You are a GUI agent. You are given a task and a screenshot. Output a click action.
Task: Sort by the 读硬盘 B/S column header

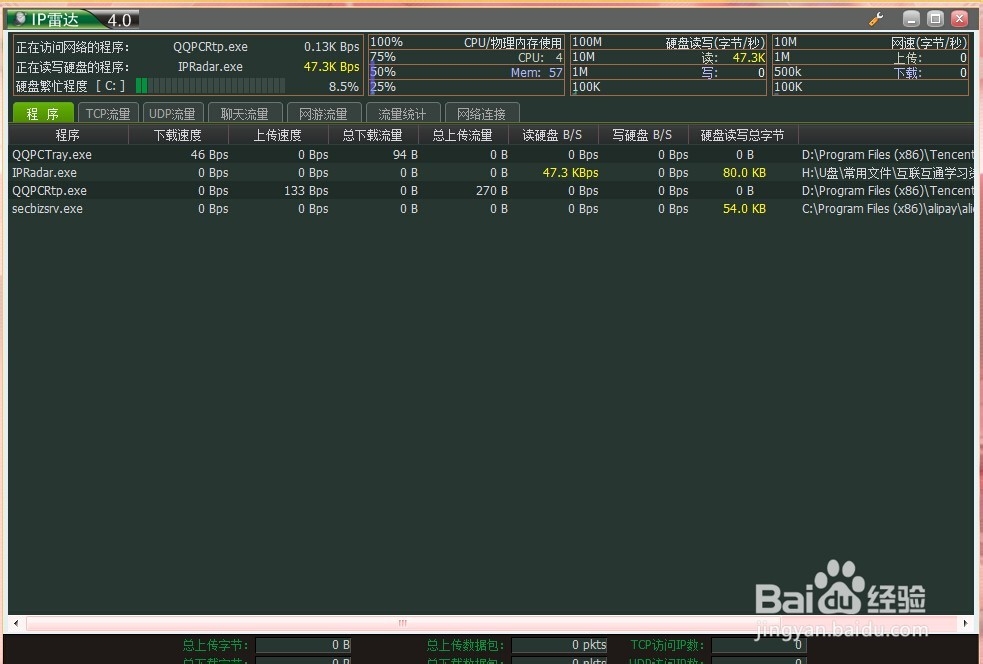tap(552, 135)
